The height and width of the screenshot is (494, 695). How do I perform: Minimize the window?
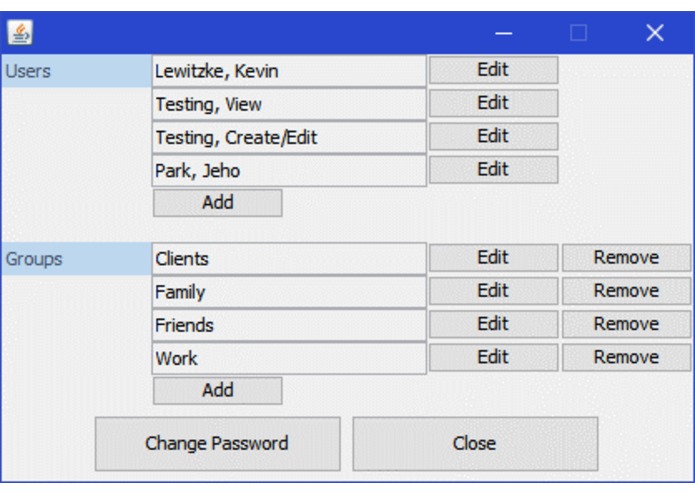[504, 33]
